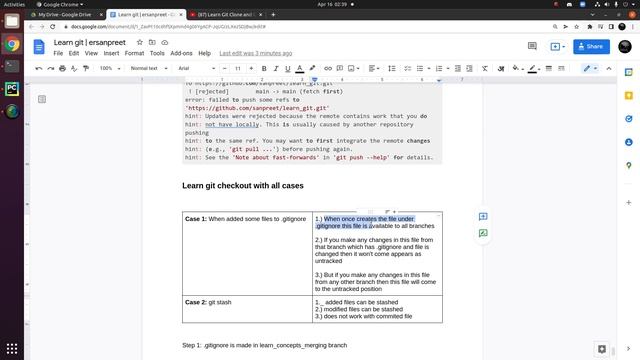Switch to My Drive - Google Drive tab

[x=65, y=14]
